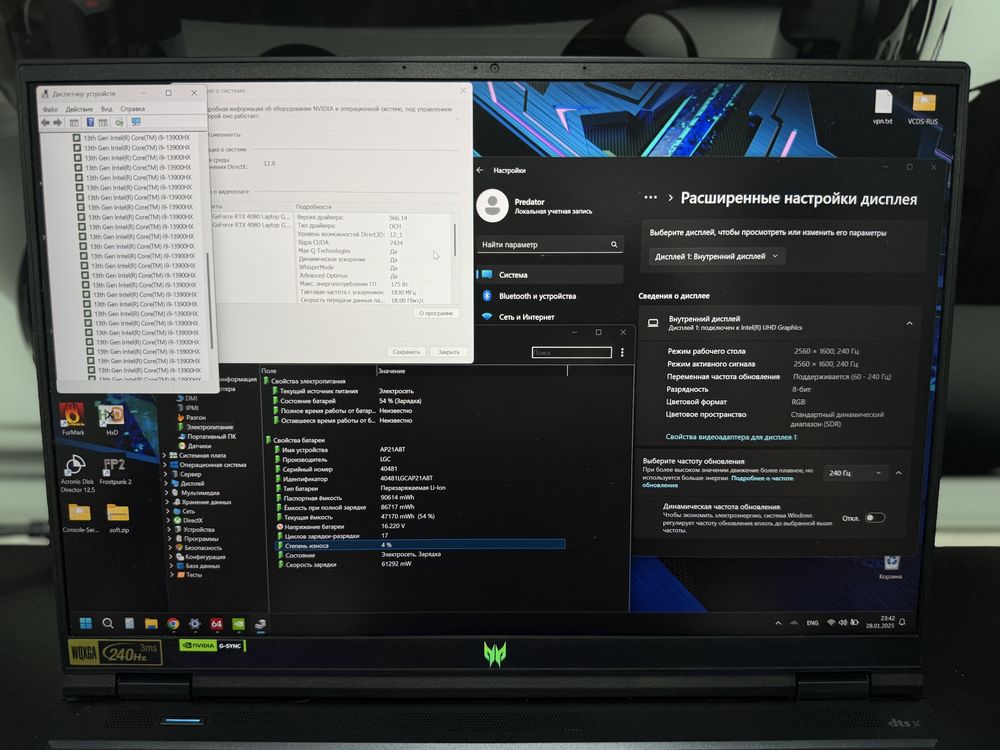Click Wi-Fi icon in system tray
The height and width of the screenshot is (750, 1000).
pos(830,622)
